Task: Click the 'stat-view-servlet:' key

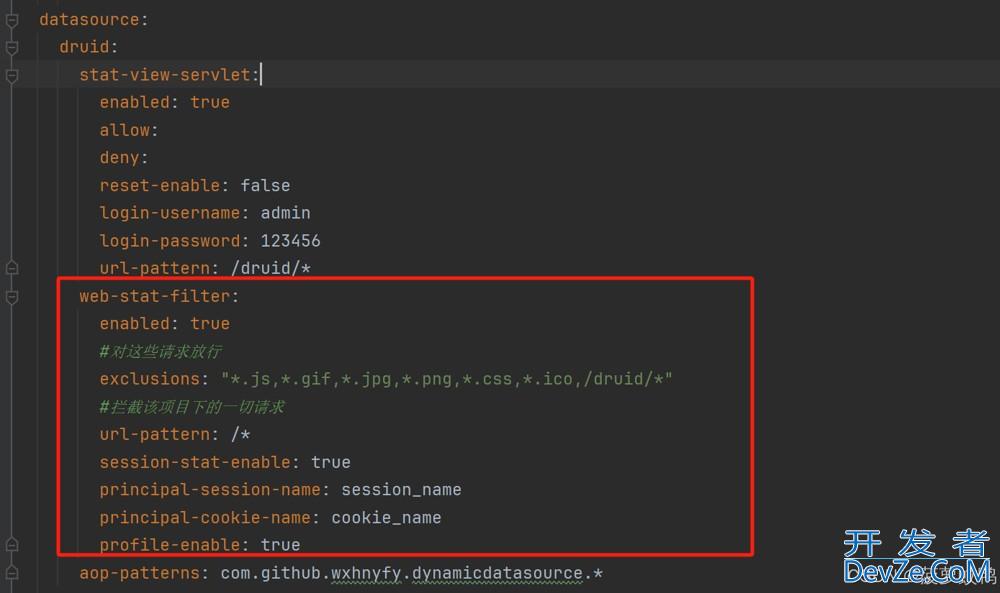Action: click(169, 75)
